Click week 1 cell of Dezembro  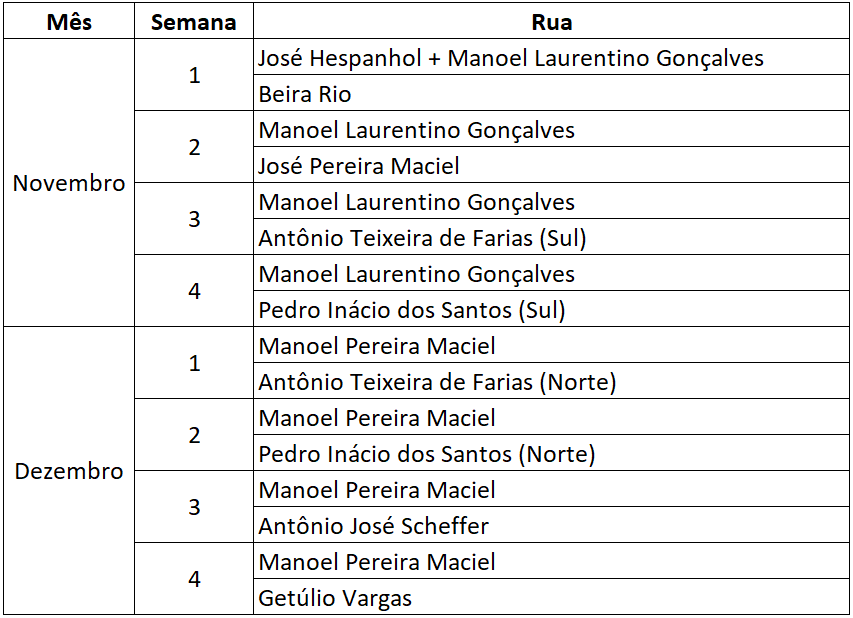pos(194,363)
